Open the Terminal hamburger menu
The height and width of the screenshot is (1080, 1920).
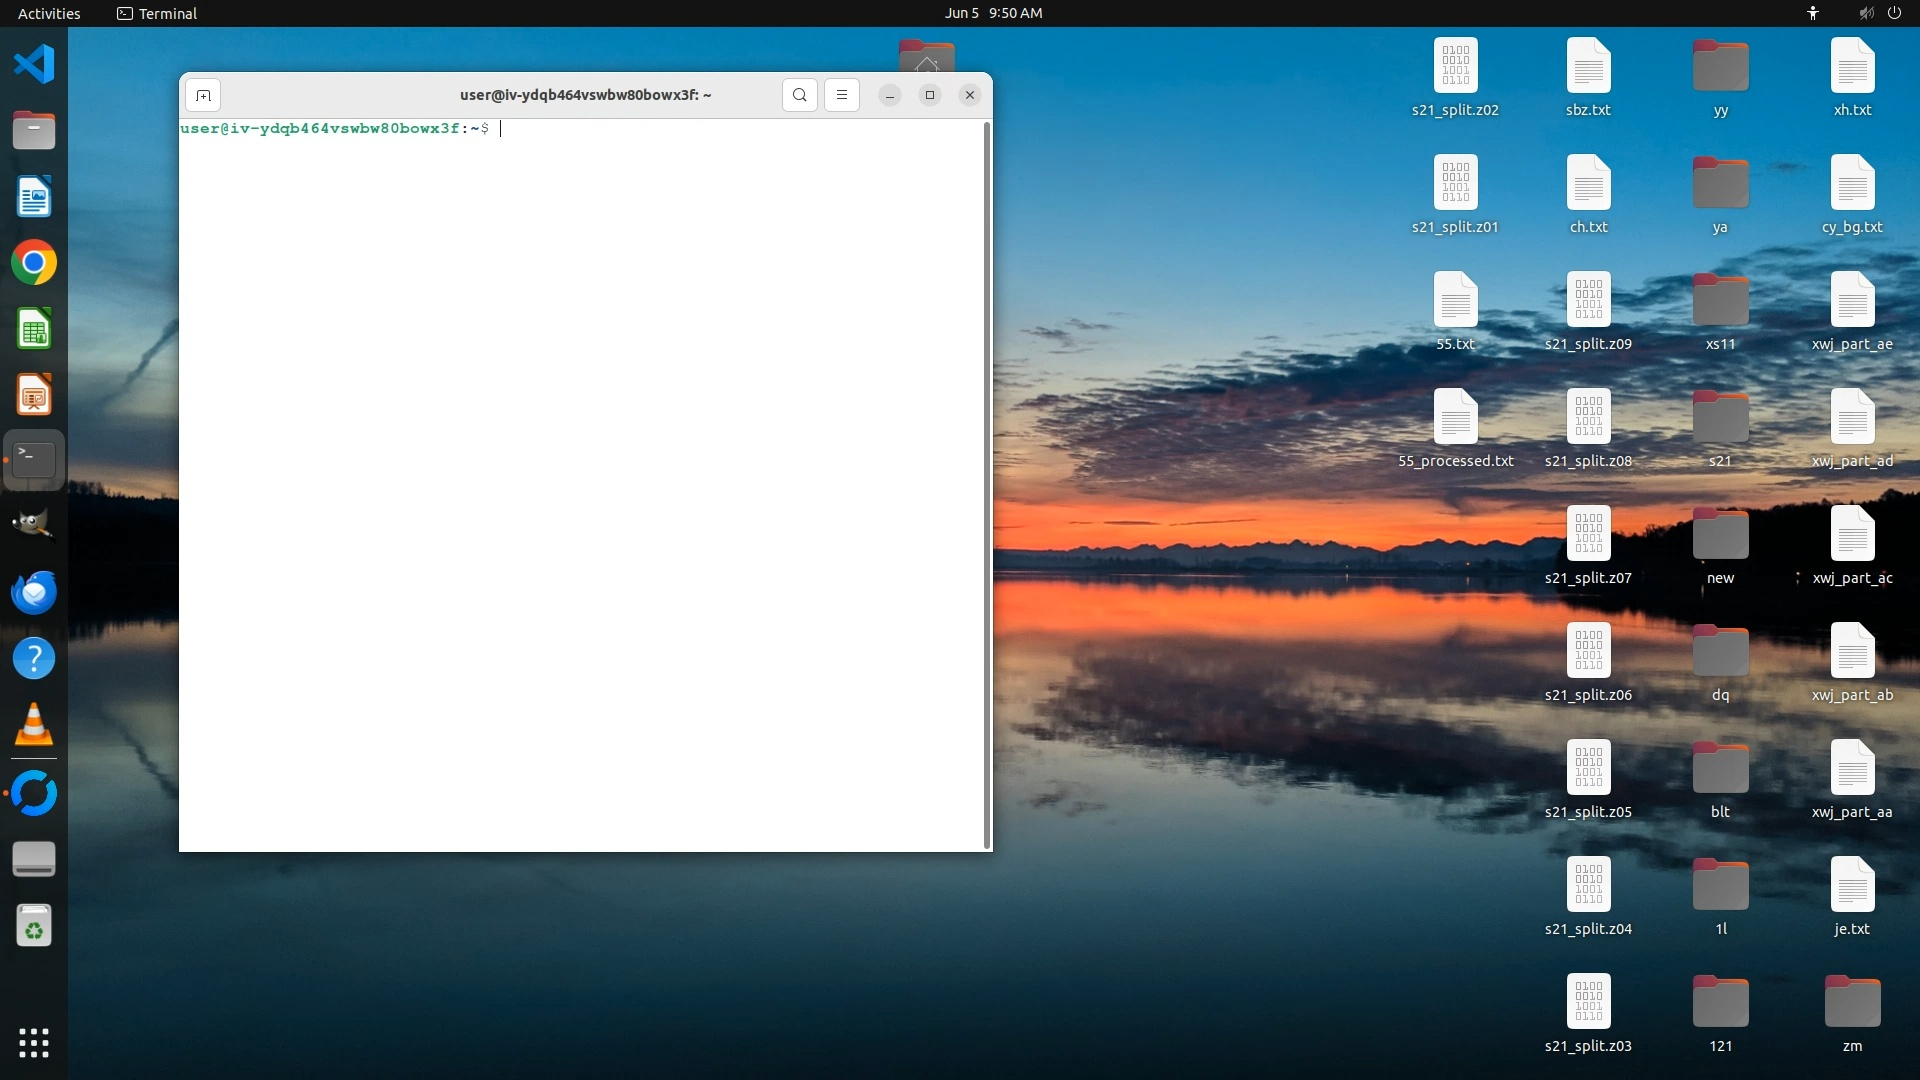click(842, 95)
